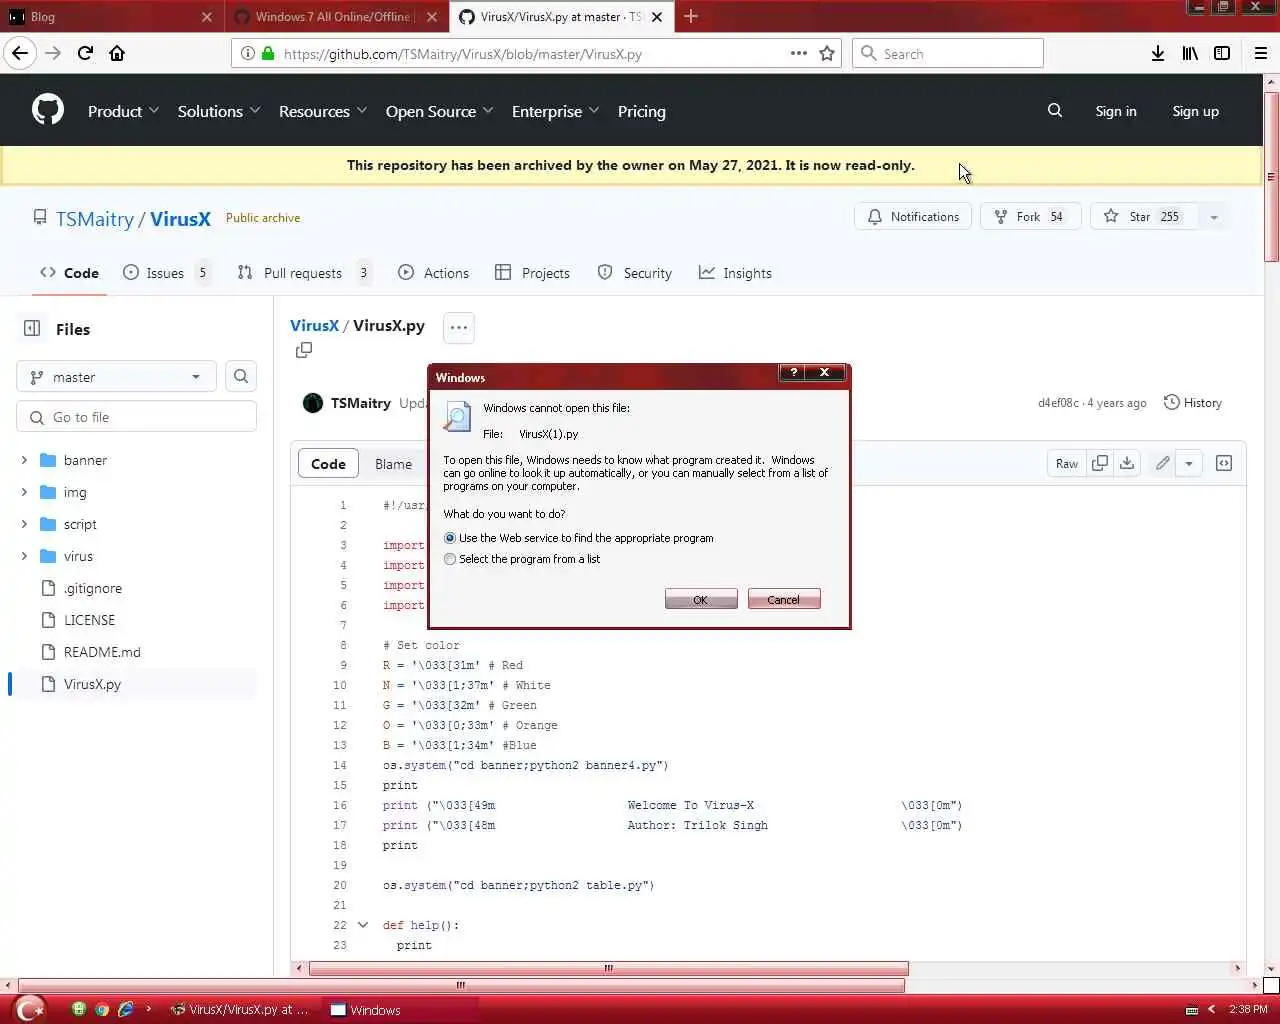Image resolution: width=1280 pixels, height=1024 pixels.
Task: Open the Projects tab
Action: coord(532,272)
